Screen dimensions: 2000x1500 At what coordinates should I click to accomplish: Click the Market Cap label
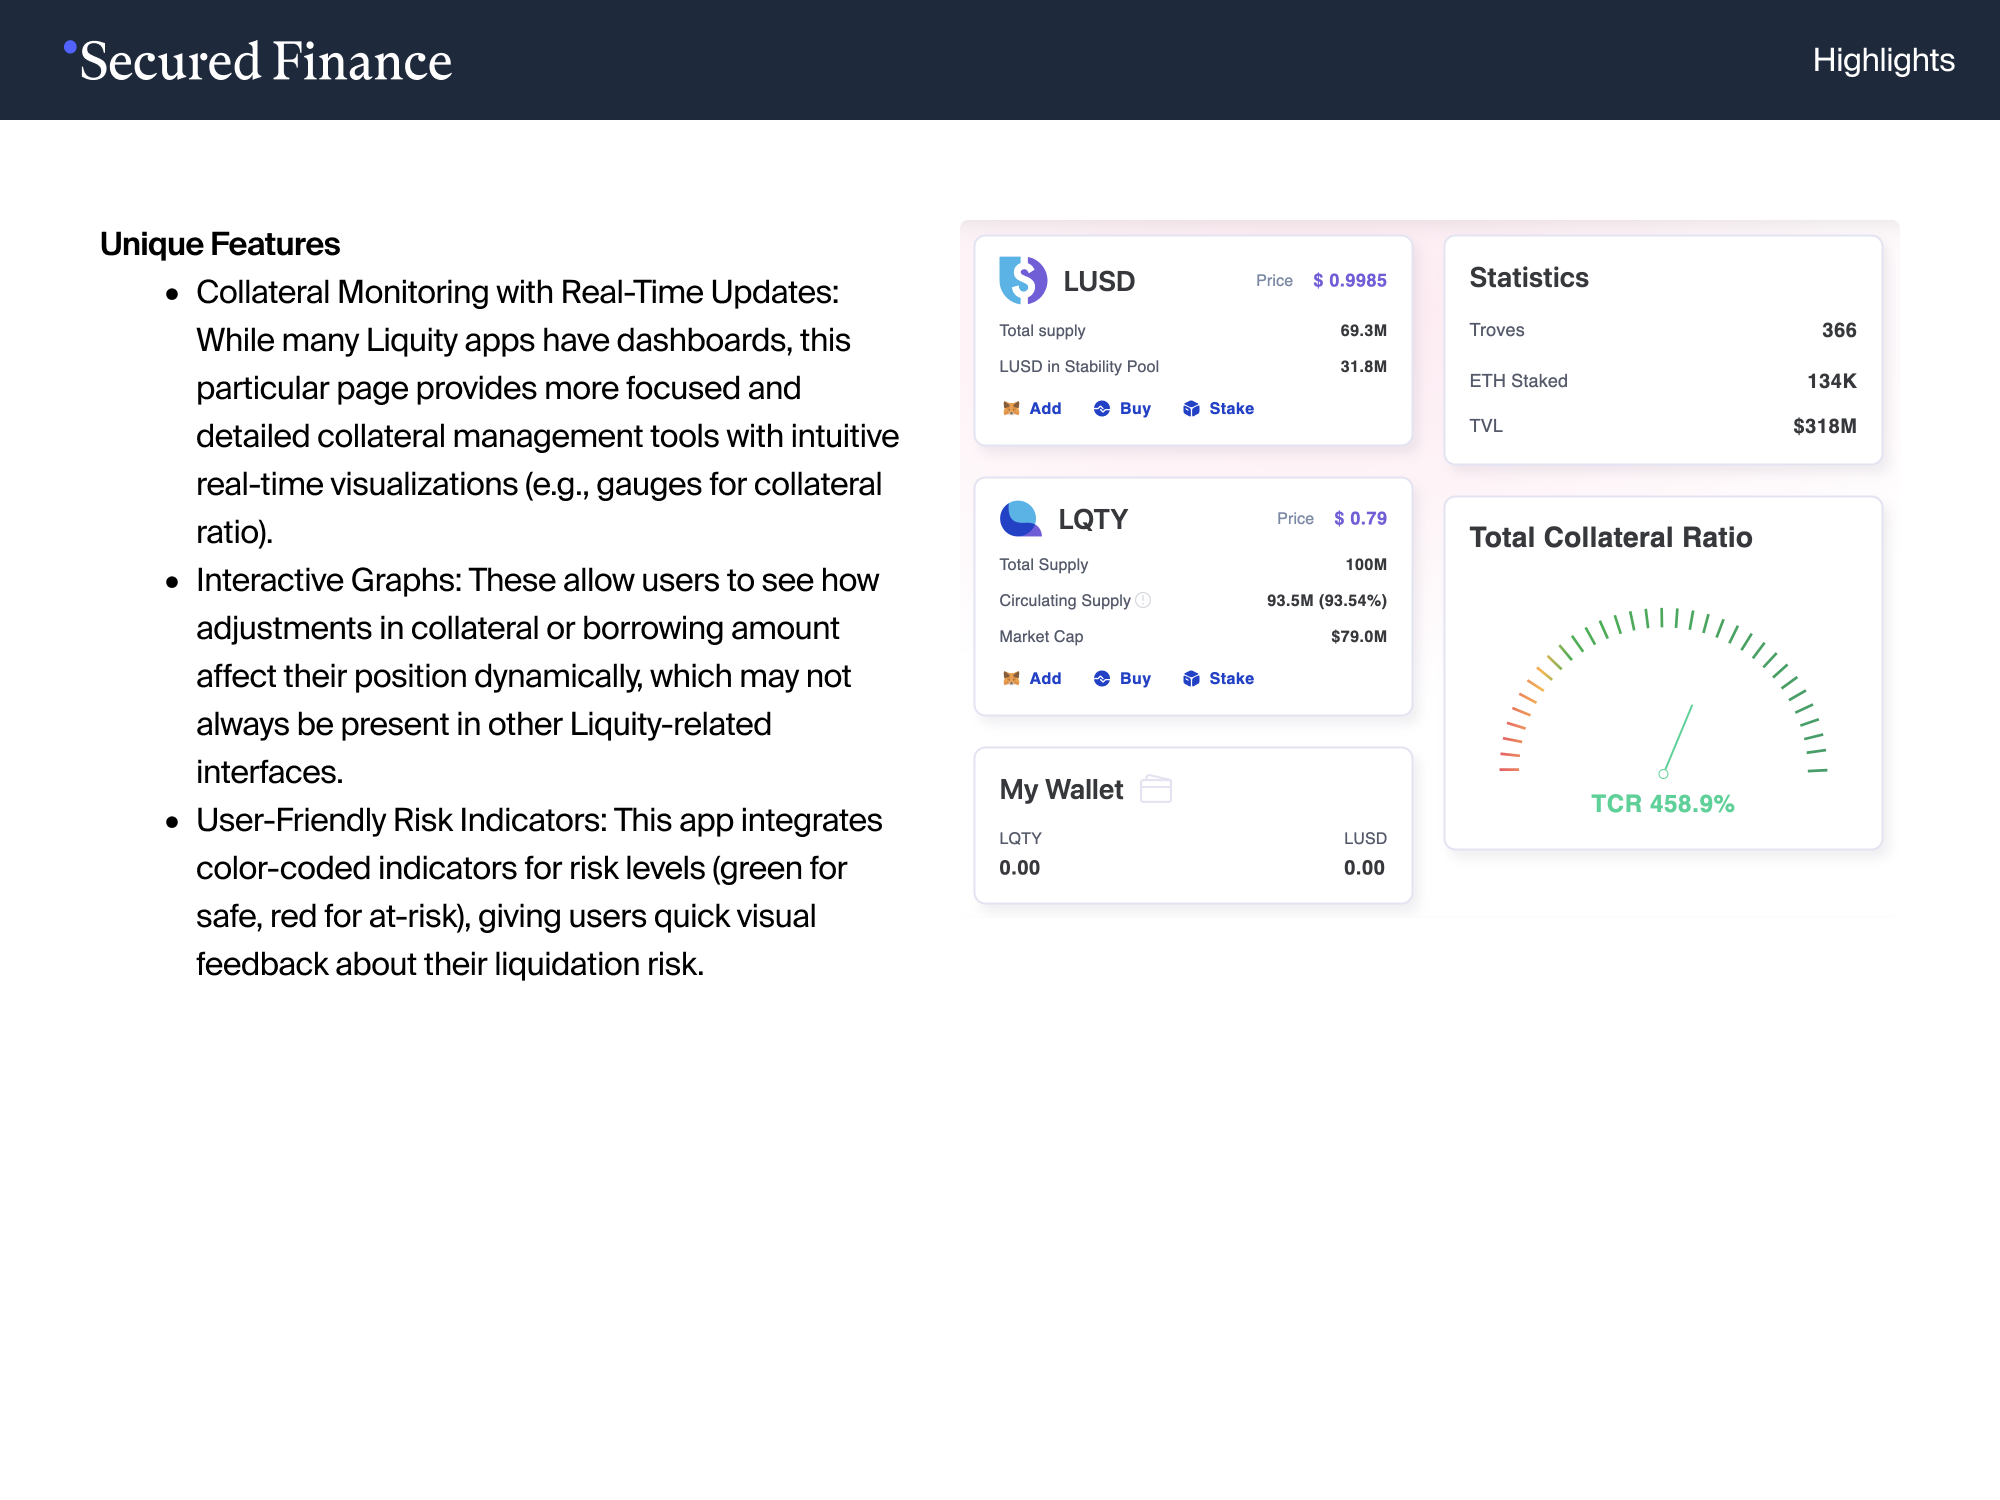tap(1041, 636)
